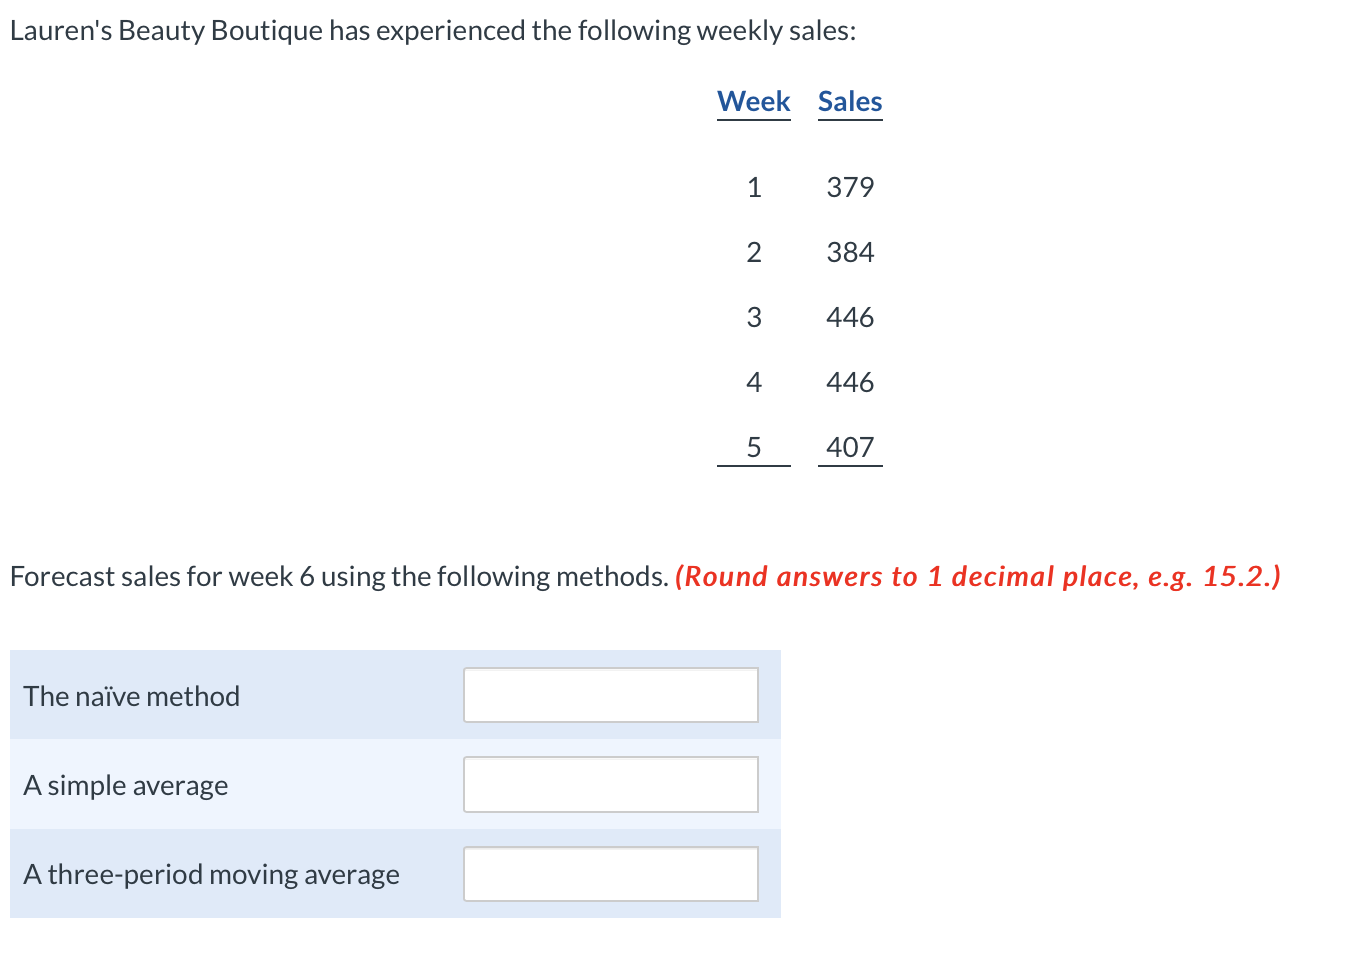Viewport: 1348px width, 962px height.
Task: Click the 'A three-period moving average' label
Action: click(x=211, y=875)
